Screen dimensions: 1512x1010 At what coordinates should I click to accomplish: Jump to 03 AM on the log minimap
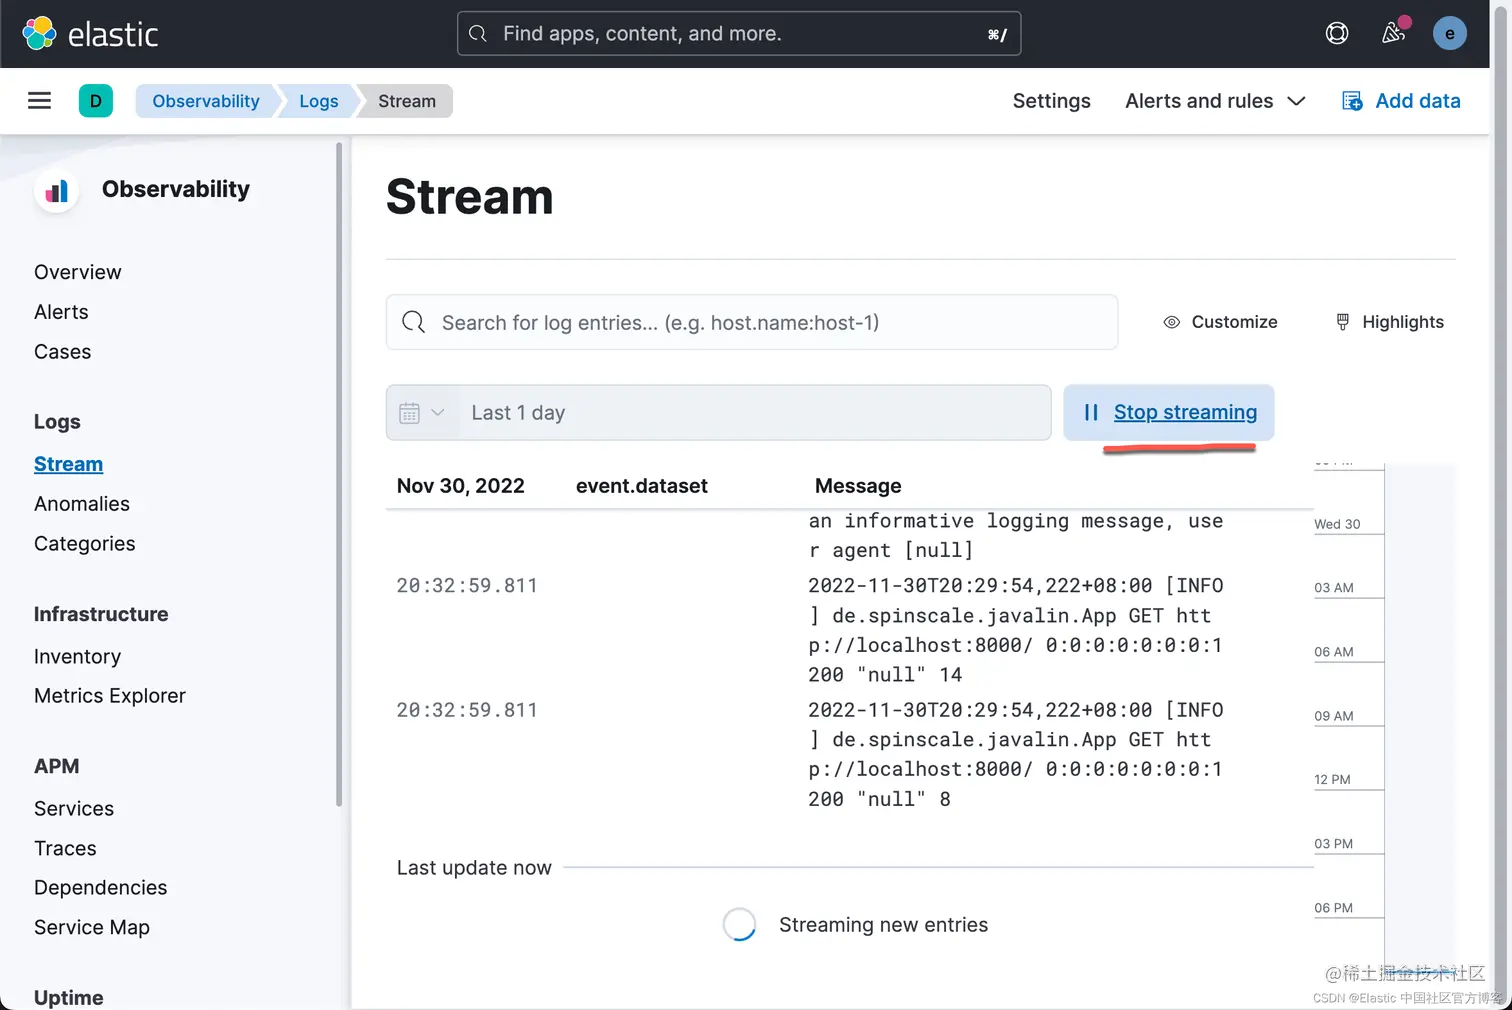pyautogui.click(x=1334, y=588)
